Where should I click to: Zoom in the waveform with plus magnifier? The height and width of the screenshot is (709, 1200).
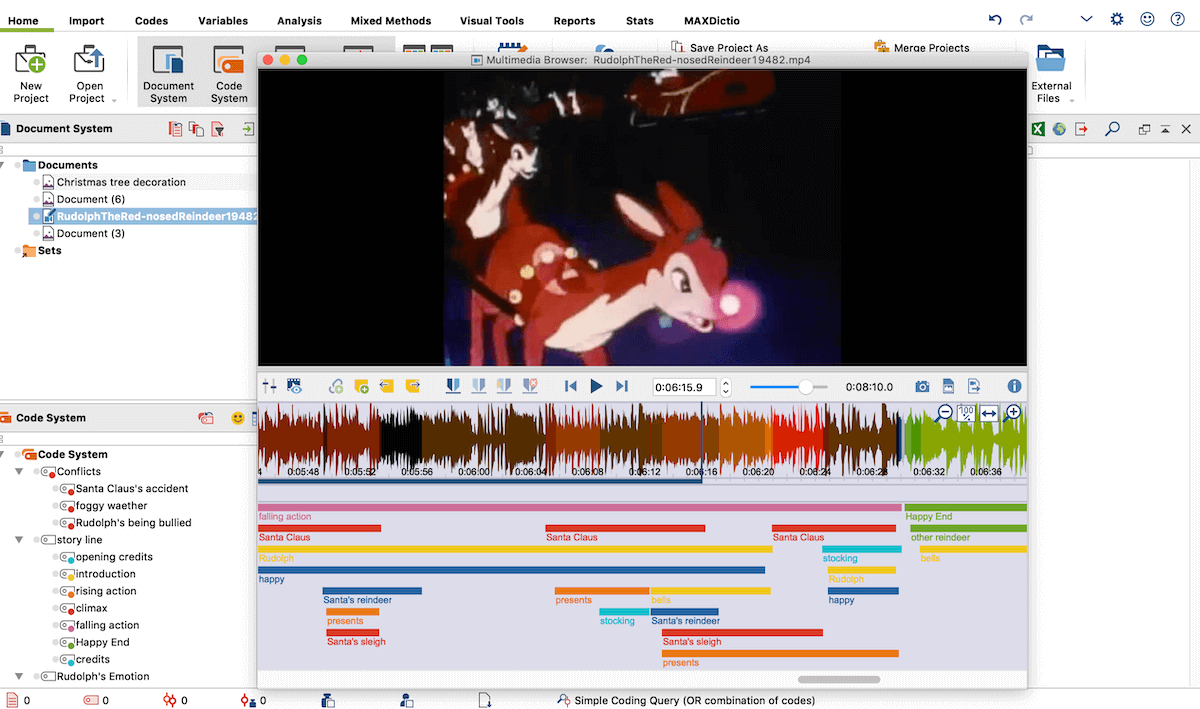pyautogui.click(x=1012, y=413)
